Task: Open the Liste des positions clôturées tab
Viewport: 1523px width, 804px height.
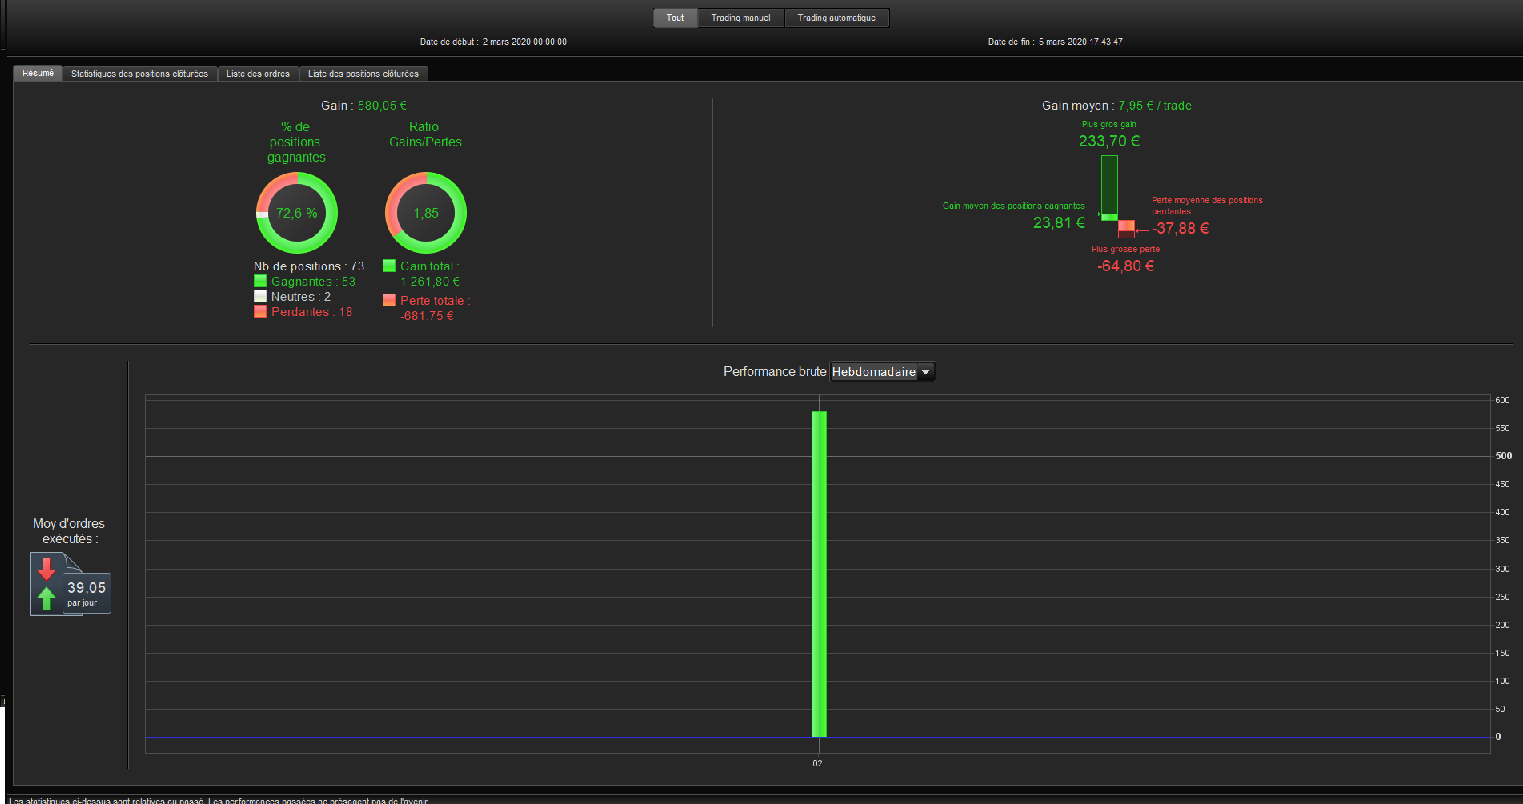Action: pos(365,73)
